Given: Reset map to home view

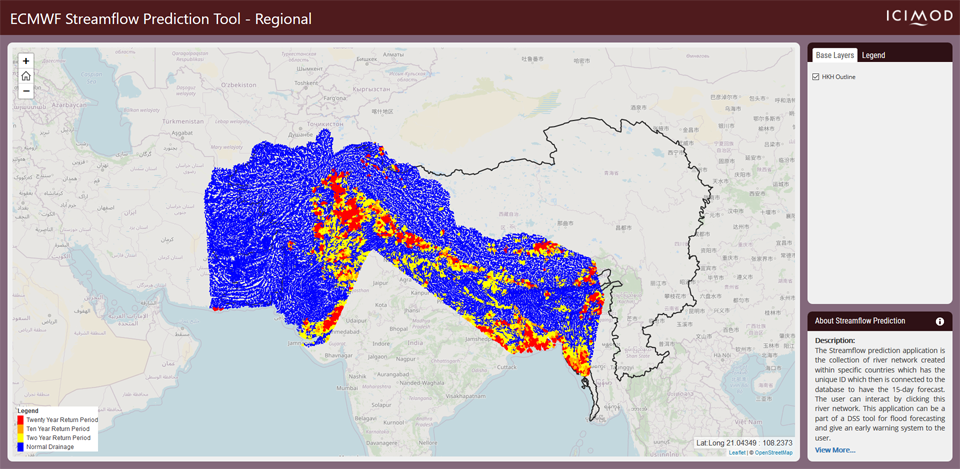Looking at the screenshot, I should click(26, 75).
